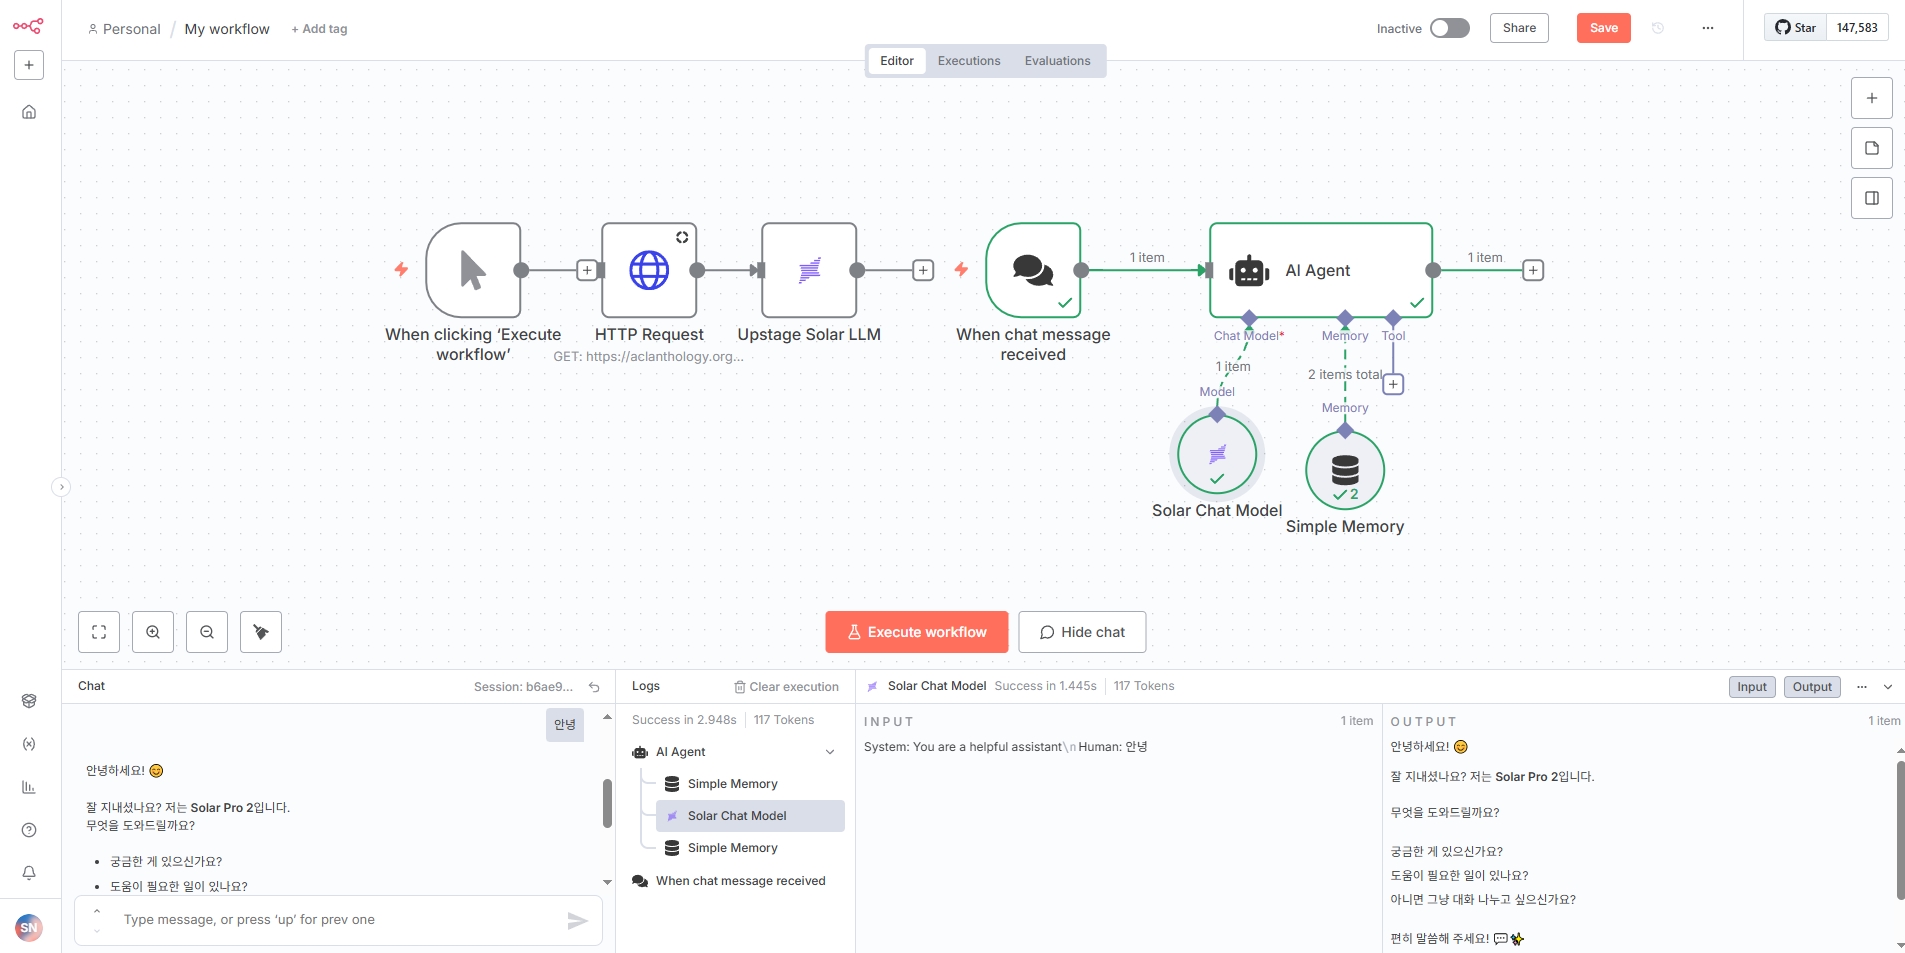The height and width of the screenshot is (953, 1905).
Task: Select the Solar Chat Model log row
Action: (750, 816)
